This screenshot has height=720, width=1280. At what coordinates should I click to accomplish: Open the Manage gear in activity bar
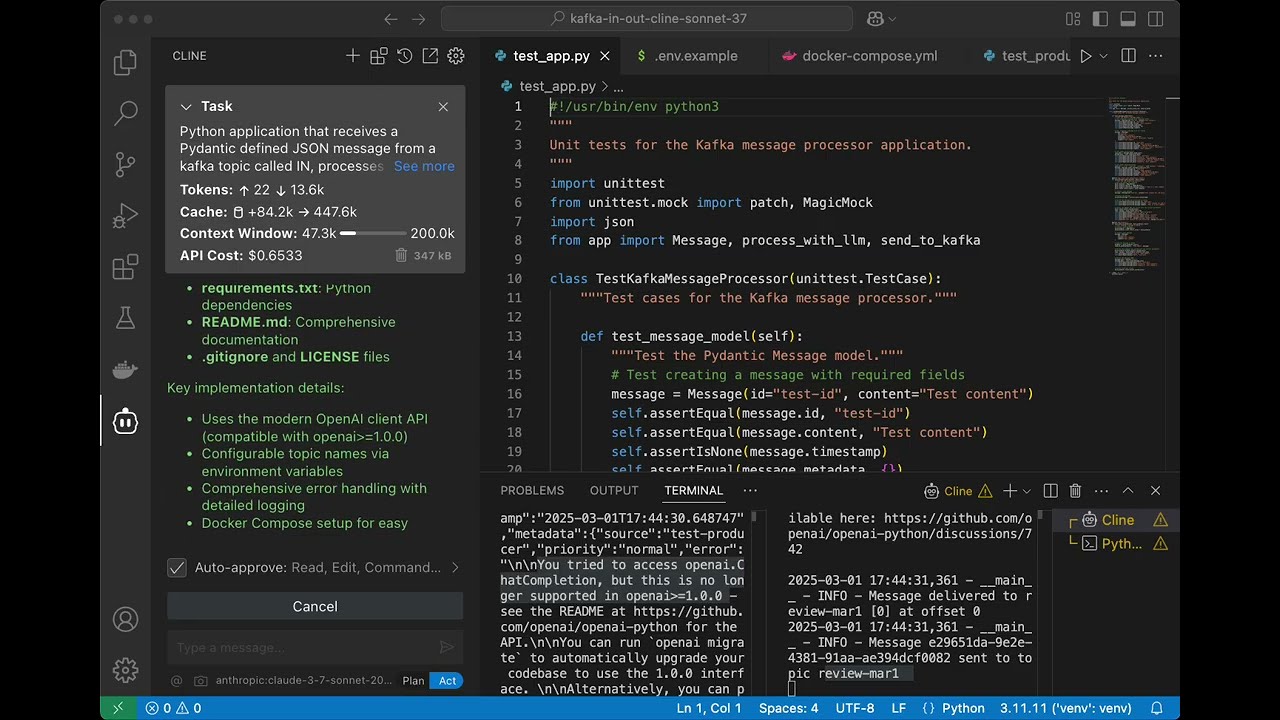click(125, 669)
